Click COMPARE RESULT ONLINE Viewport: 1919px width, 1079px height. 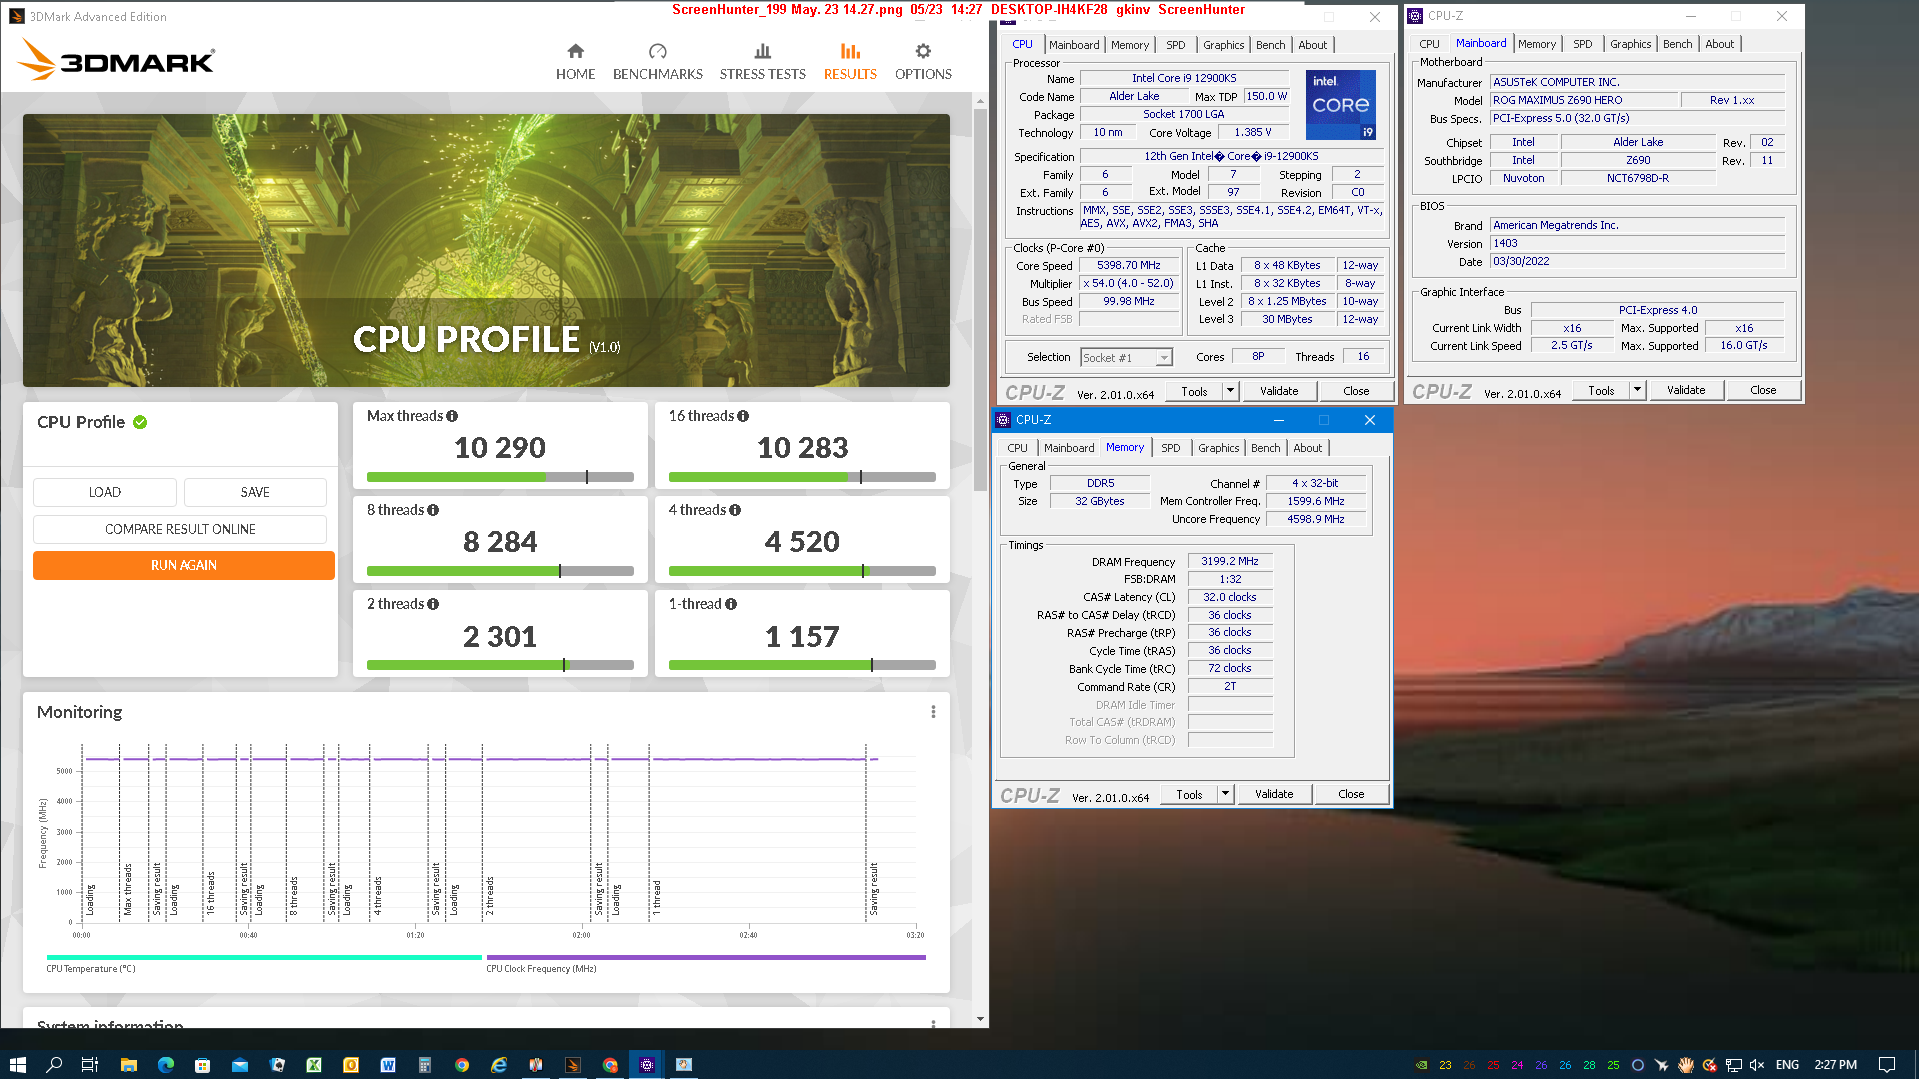180,529
